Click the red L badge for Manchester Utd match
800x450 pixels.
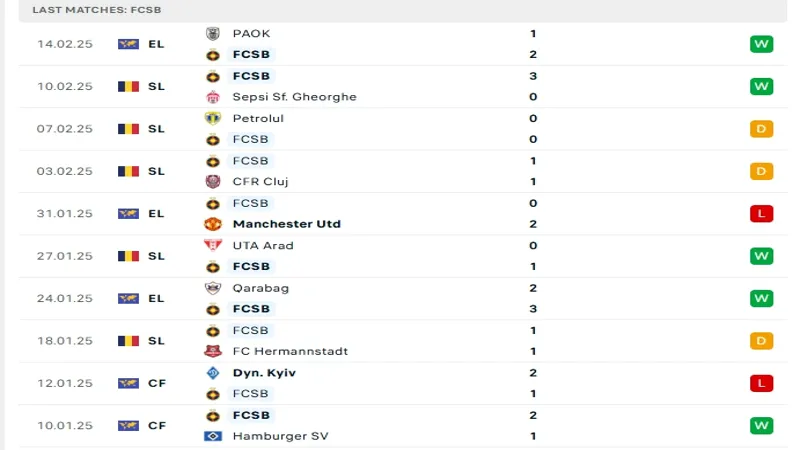[x=762, y=214]
